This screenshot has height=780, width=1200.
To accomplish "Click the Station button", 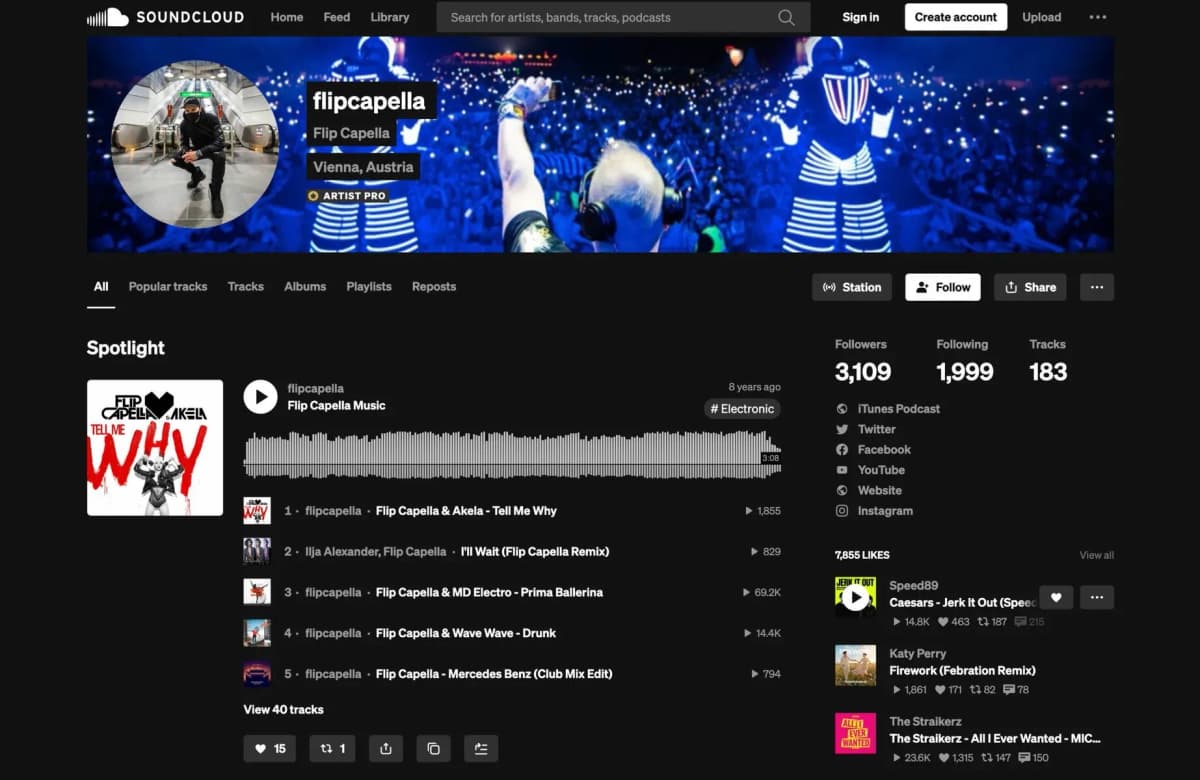I will (x=852, y=287).
